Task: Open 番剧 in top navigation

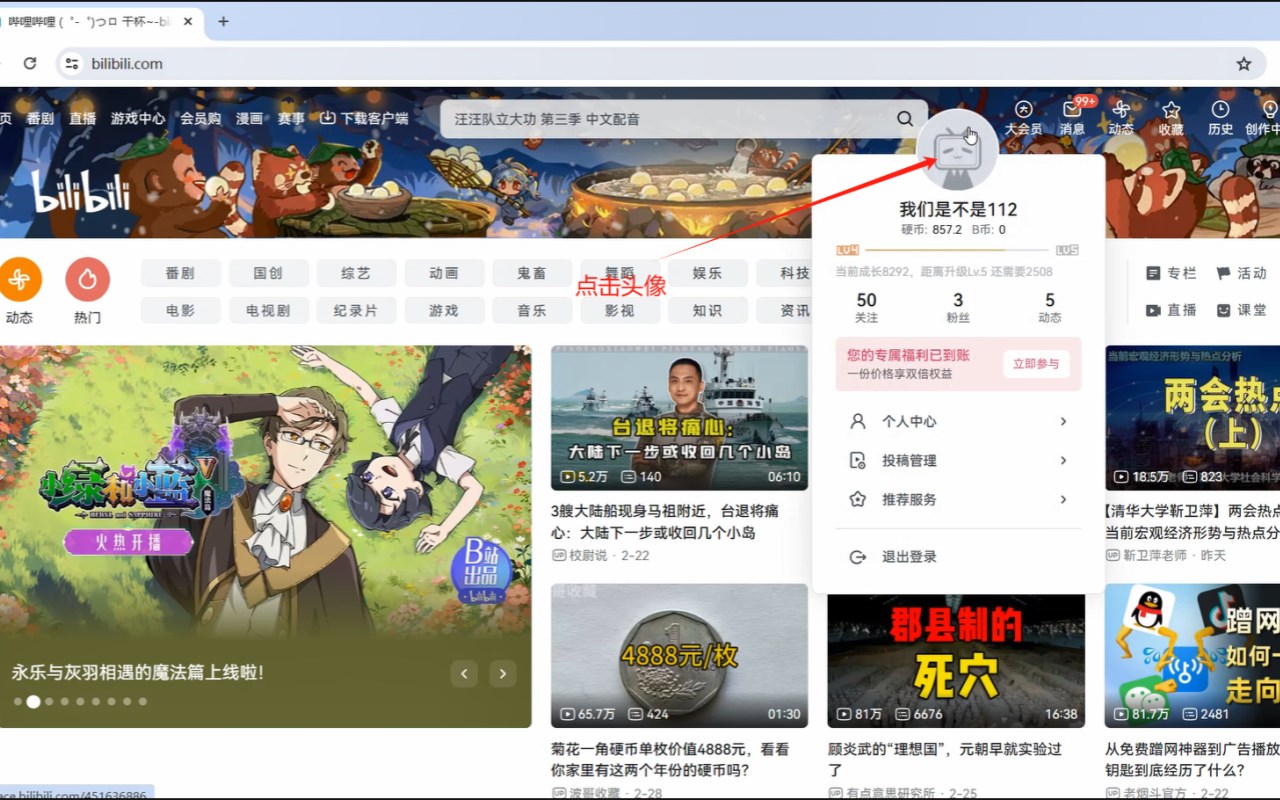Action: [40, 118]
